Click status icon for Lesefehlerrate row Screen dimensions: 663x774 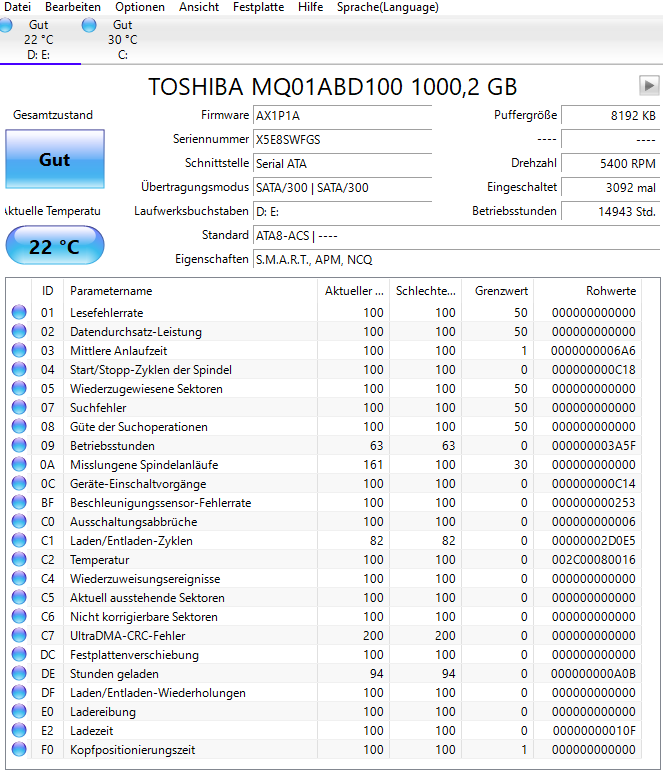(x=19, y=312)
